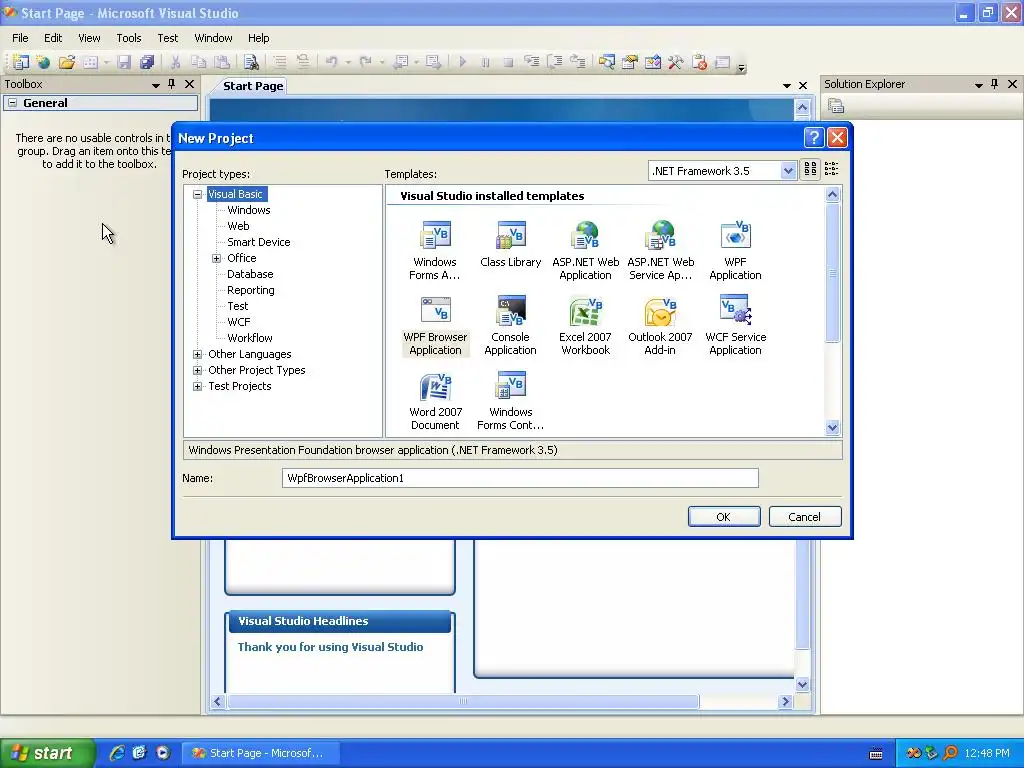Select WCF Service Application template
Screen dimensions: 1024x768
(x=735, y=326)
